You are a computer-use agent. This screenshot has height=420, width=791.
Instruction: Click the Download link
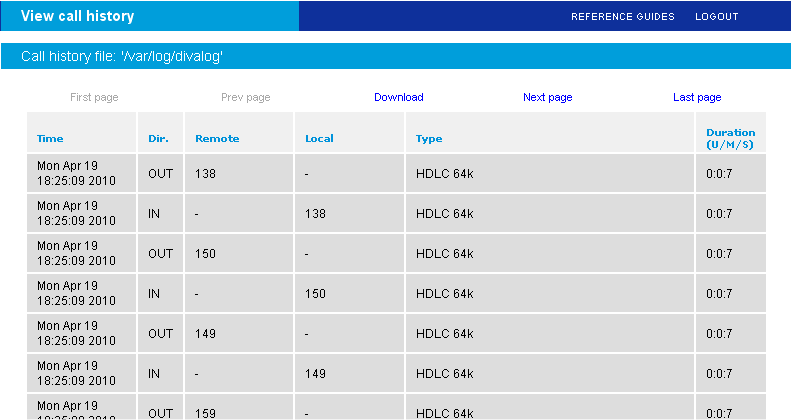[398, 97]
